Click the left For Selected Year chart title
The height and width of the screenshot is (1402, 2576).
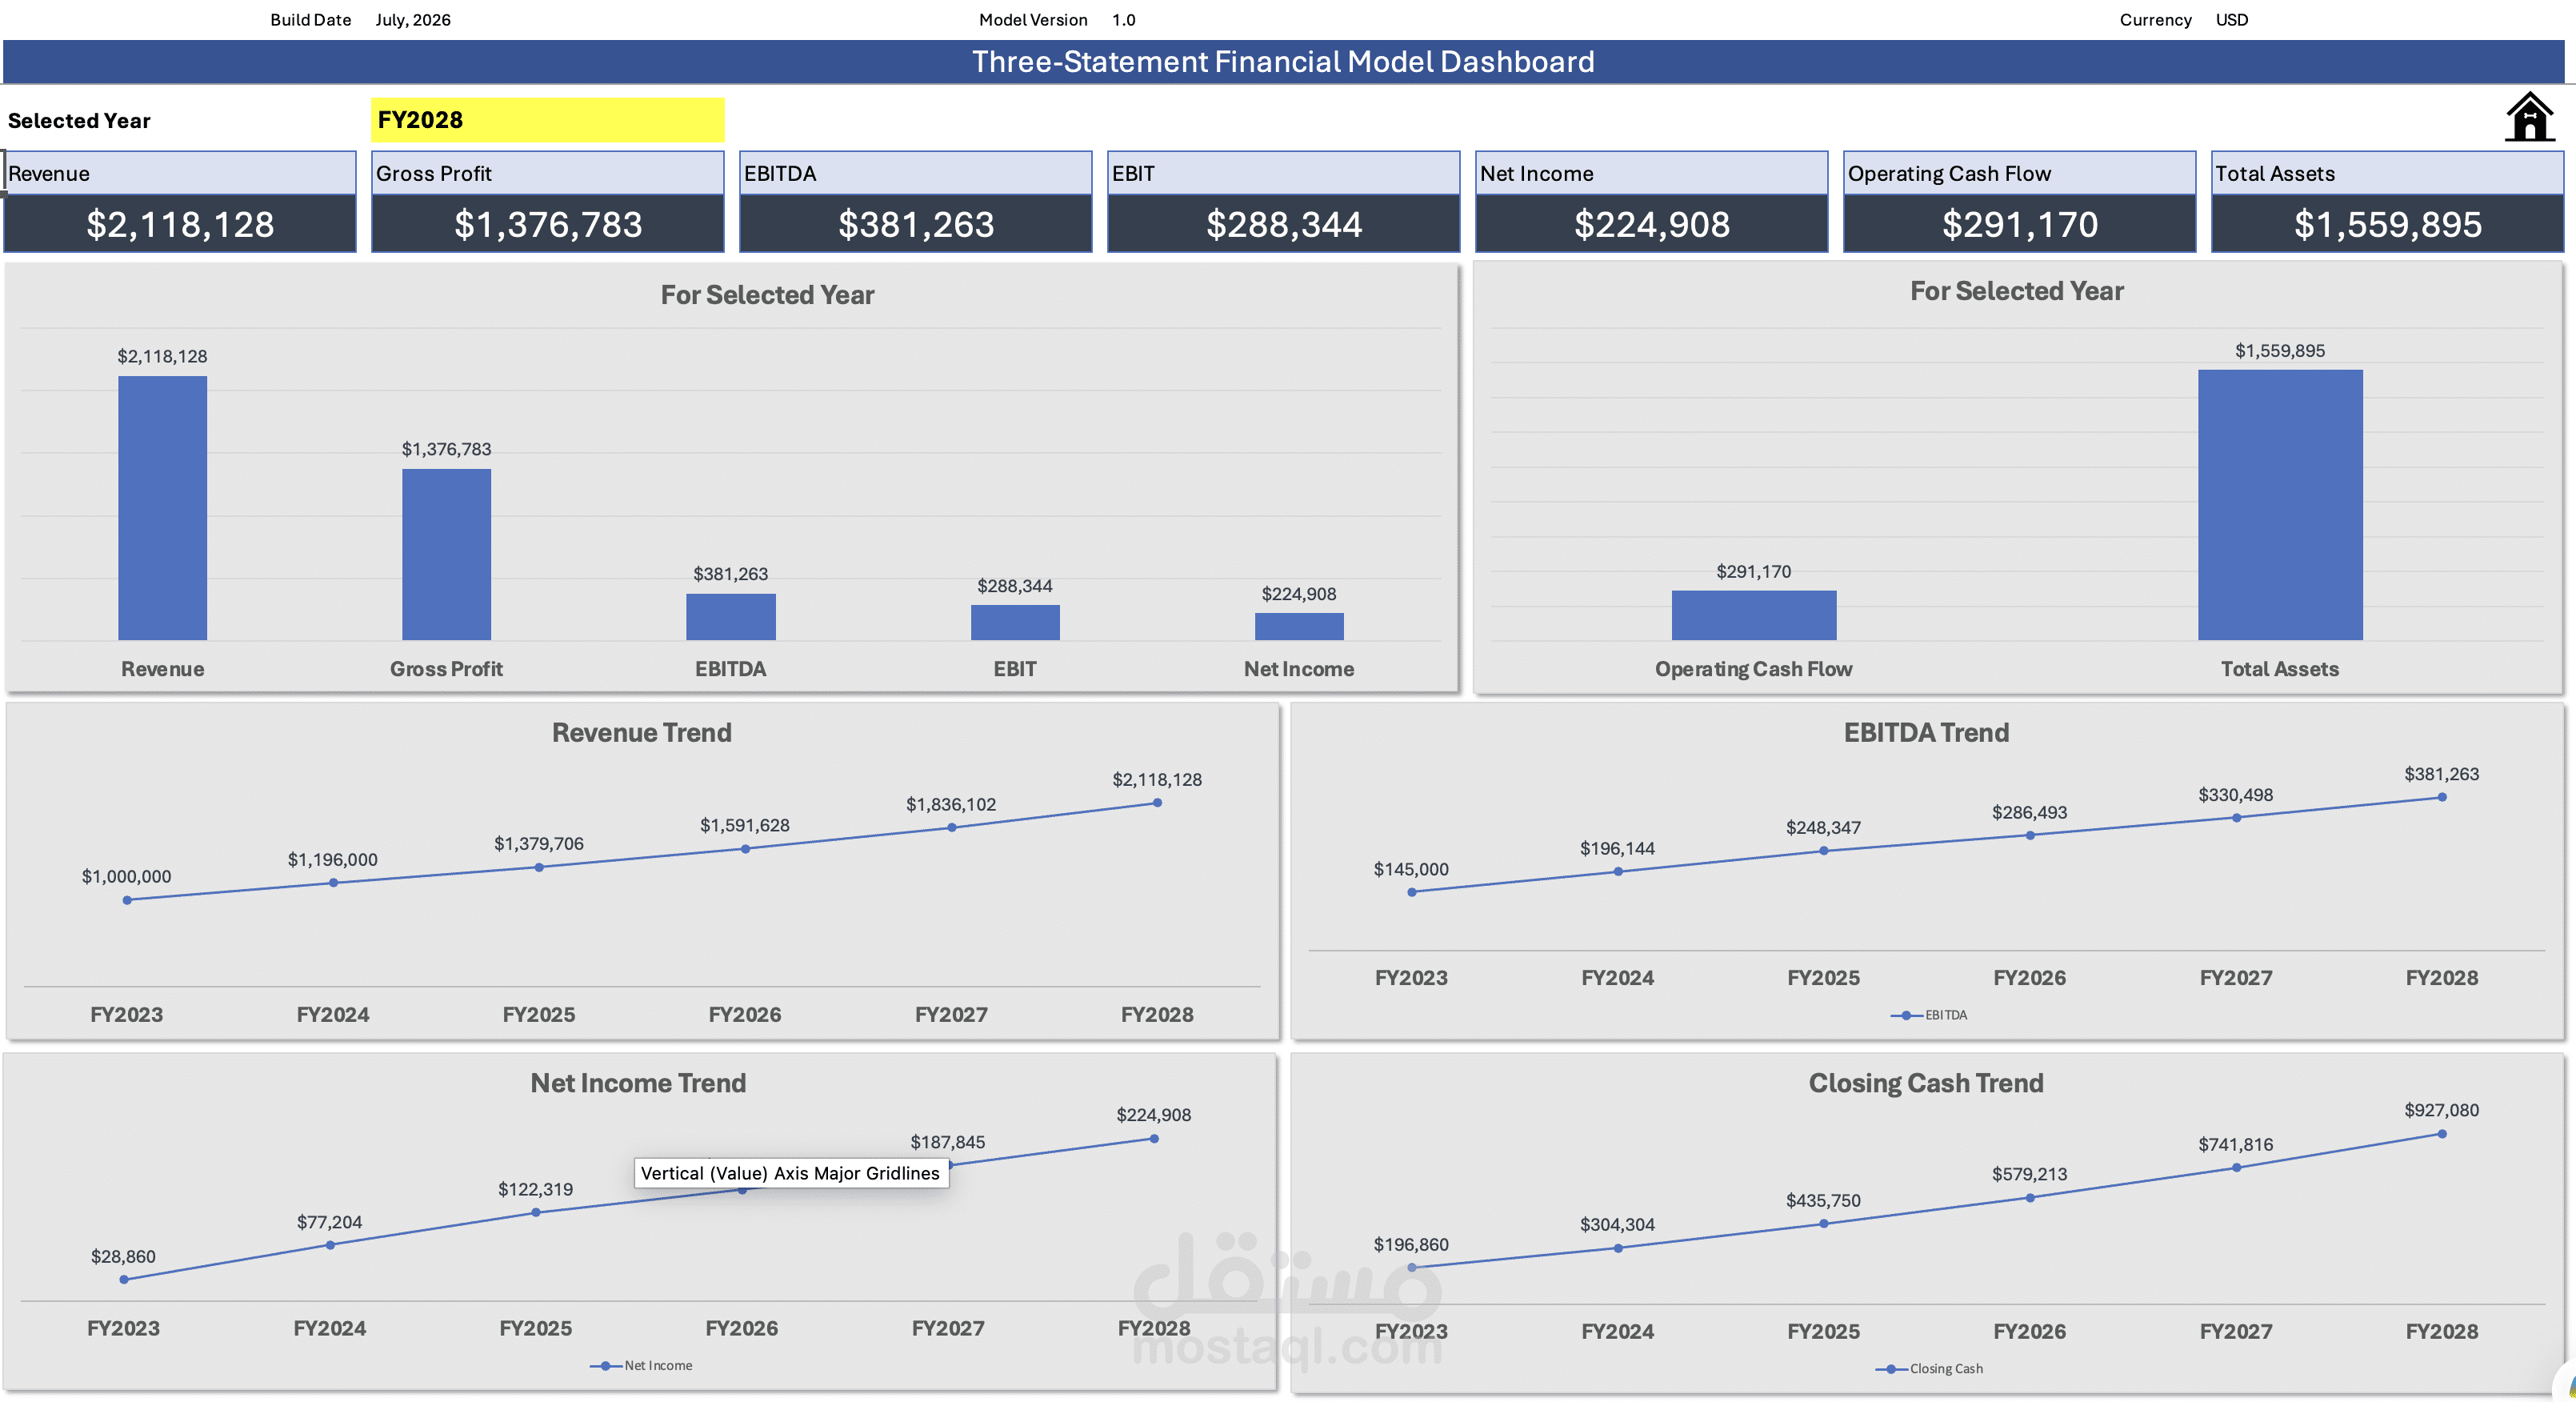[767, 295]
